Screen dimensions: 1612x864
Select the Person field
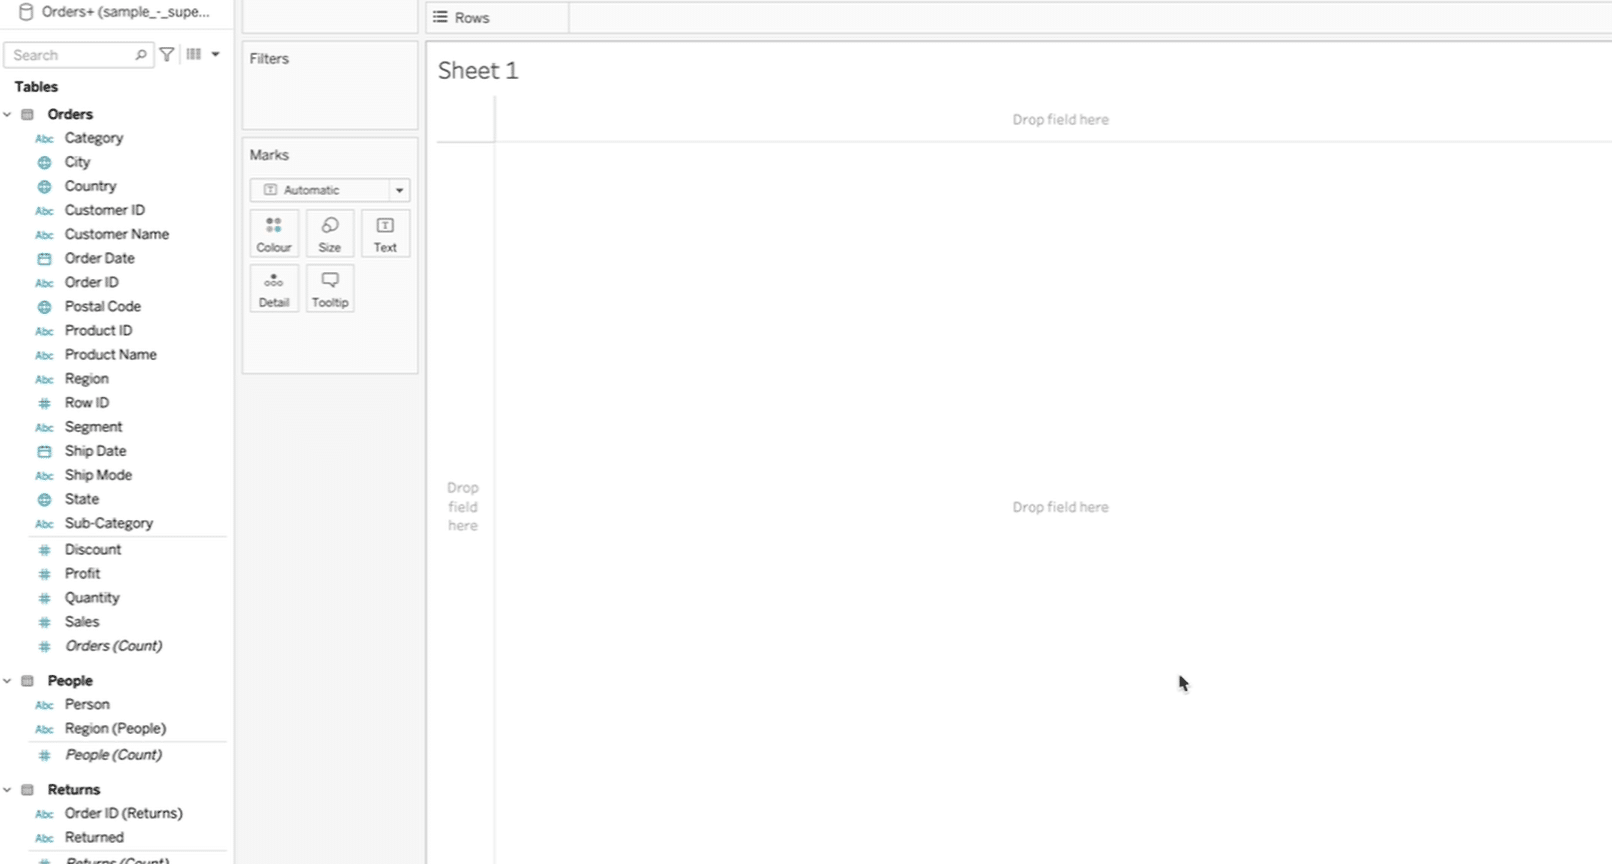point(87,704)
